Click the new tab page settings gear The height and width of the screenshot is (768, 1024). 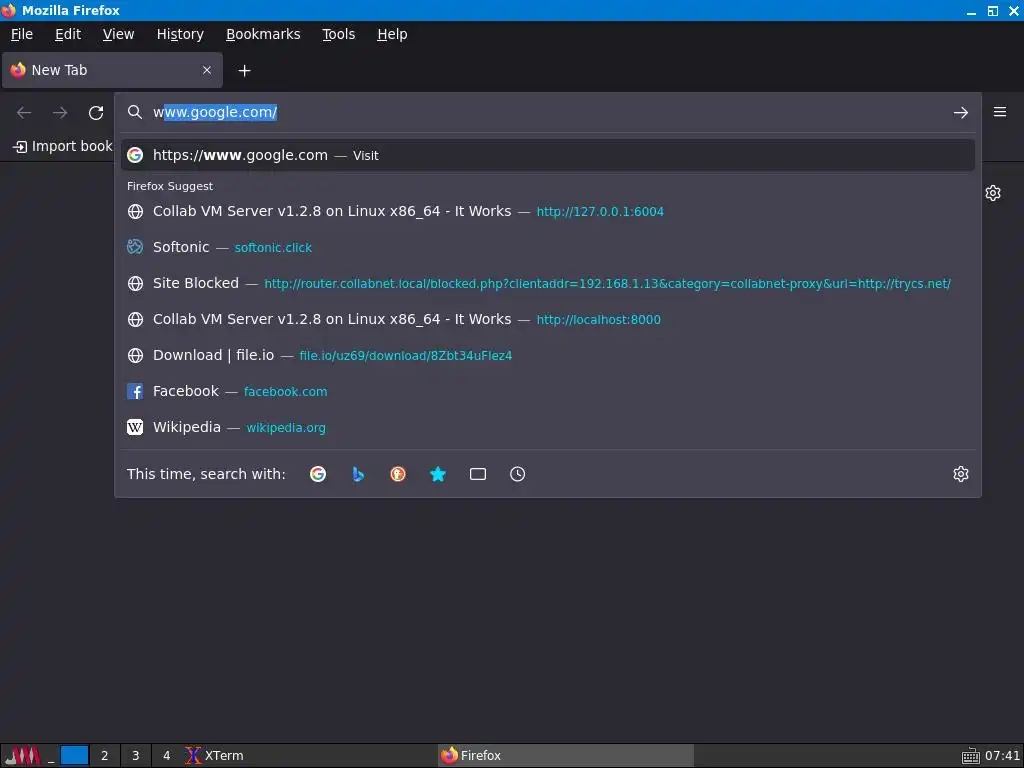click(993, 193)
